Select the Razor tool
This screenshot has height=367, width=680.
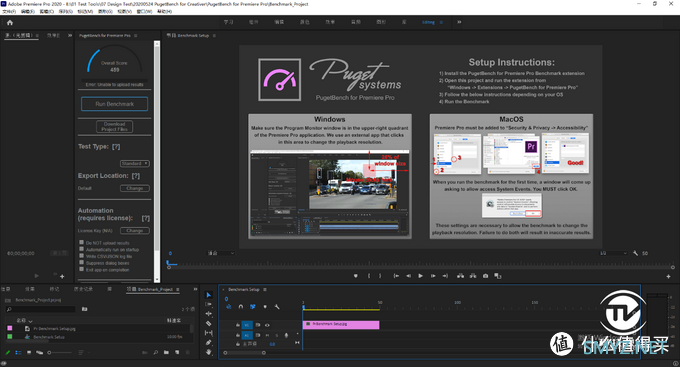click(x=209, y=323)
